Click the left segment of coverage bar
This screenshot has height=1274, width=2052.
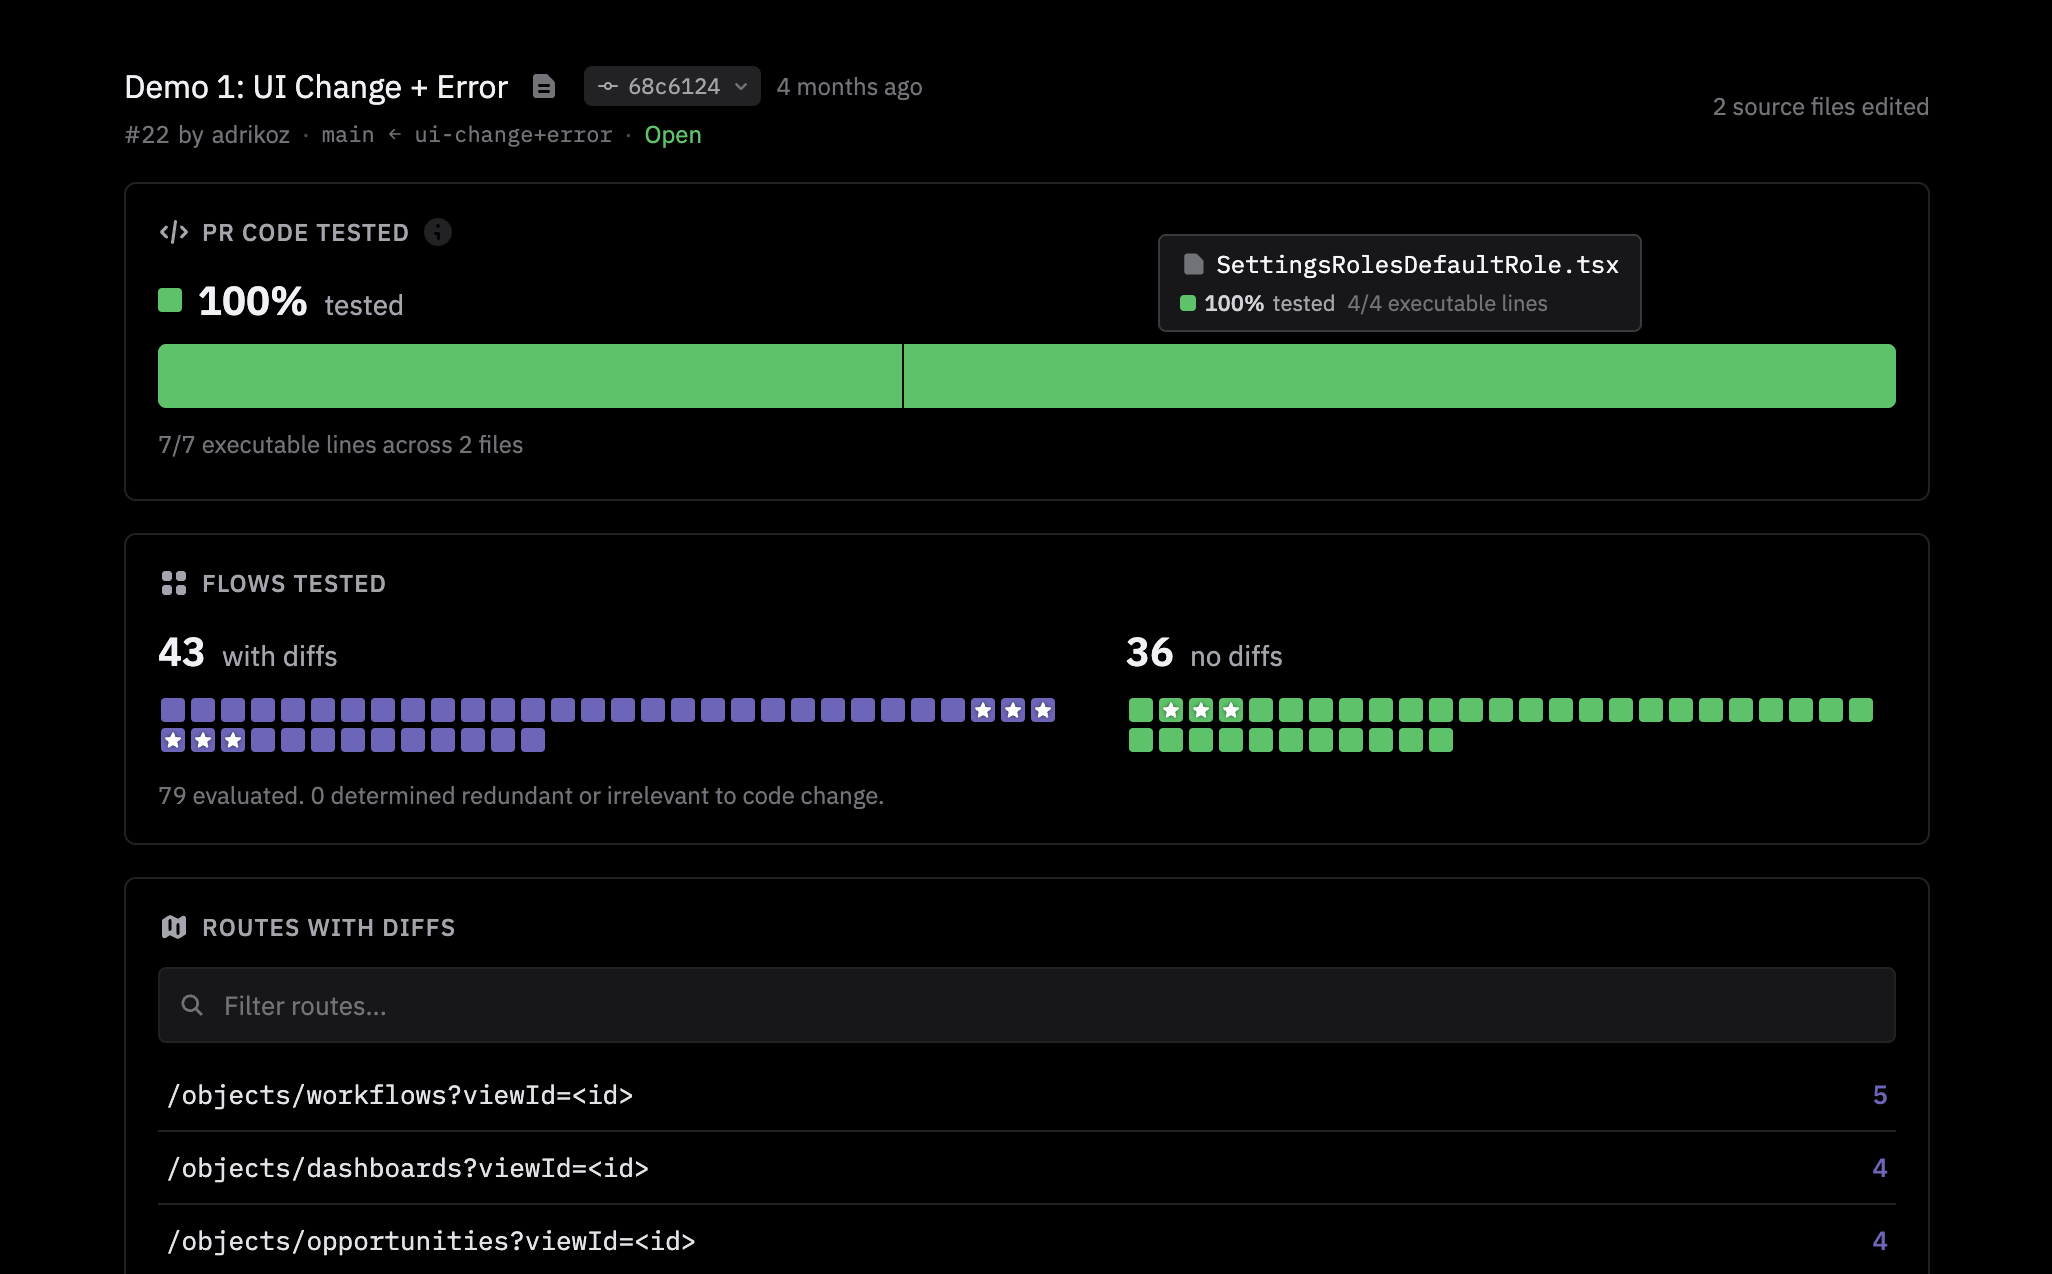[530, 376]
